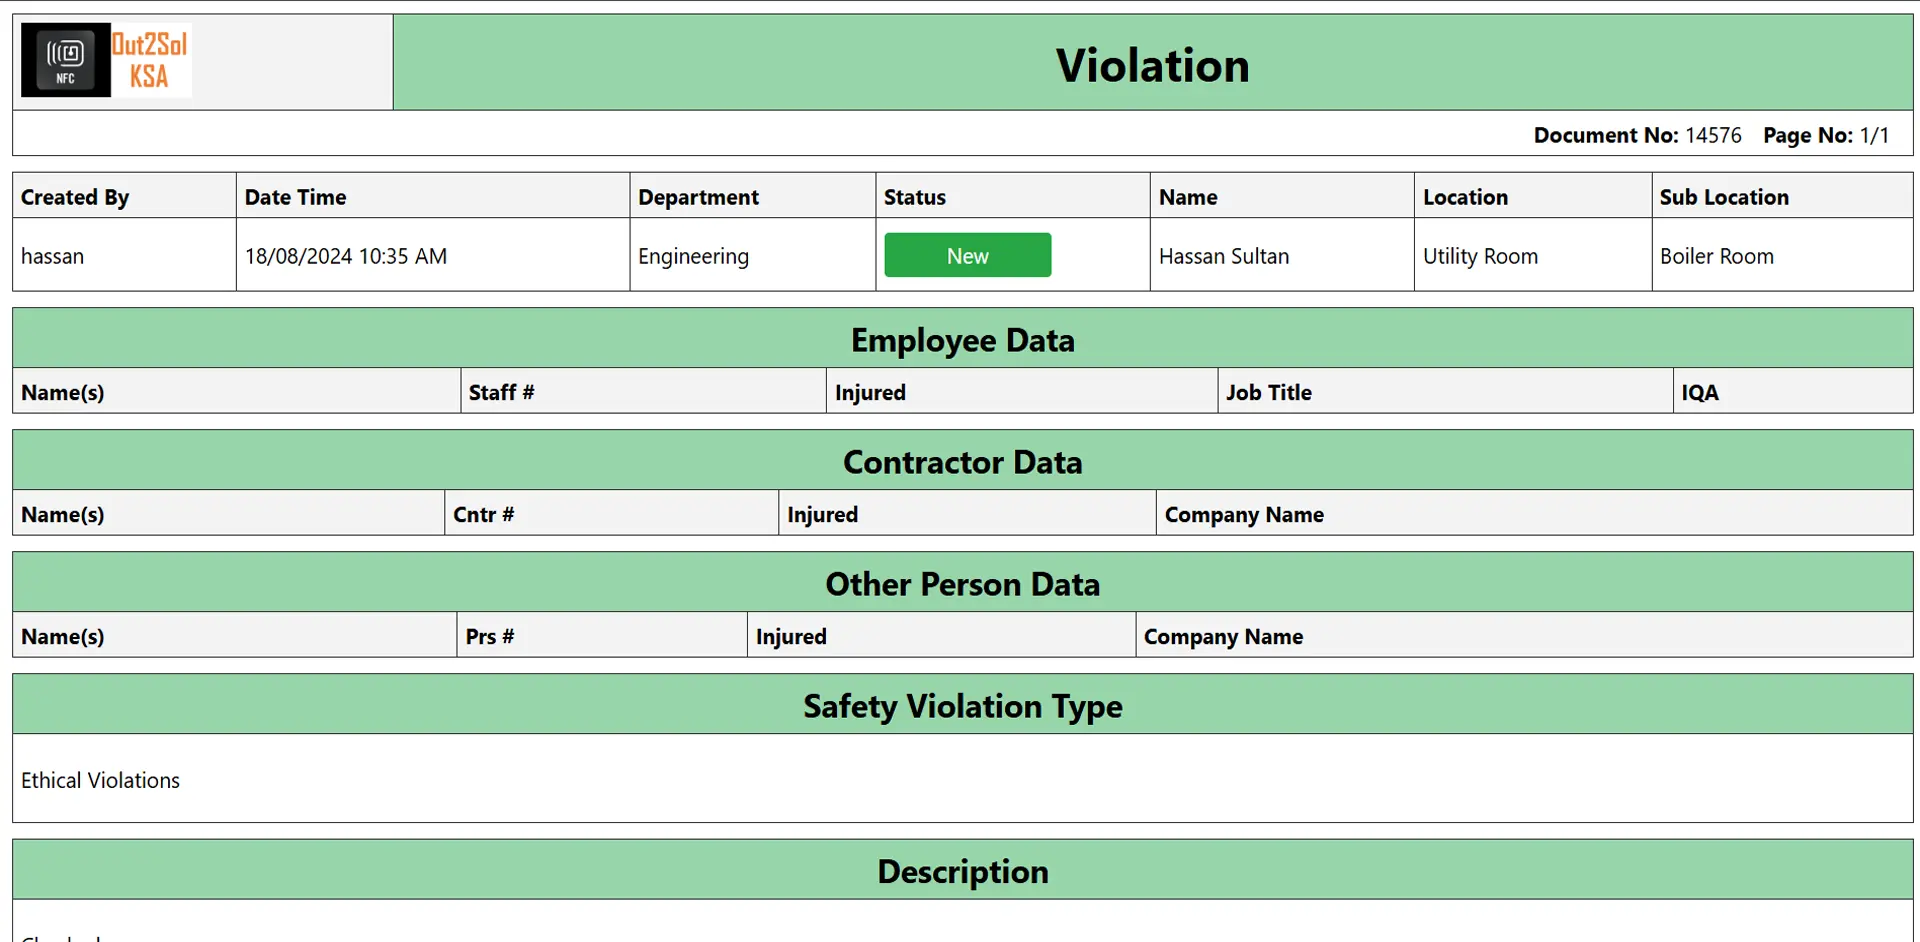Viewport: 1920px width, 942px height.
Task: Click the Date Time column header
Action: 295,197
